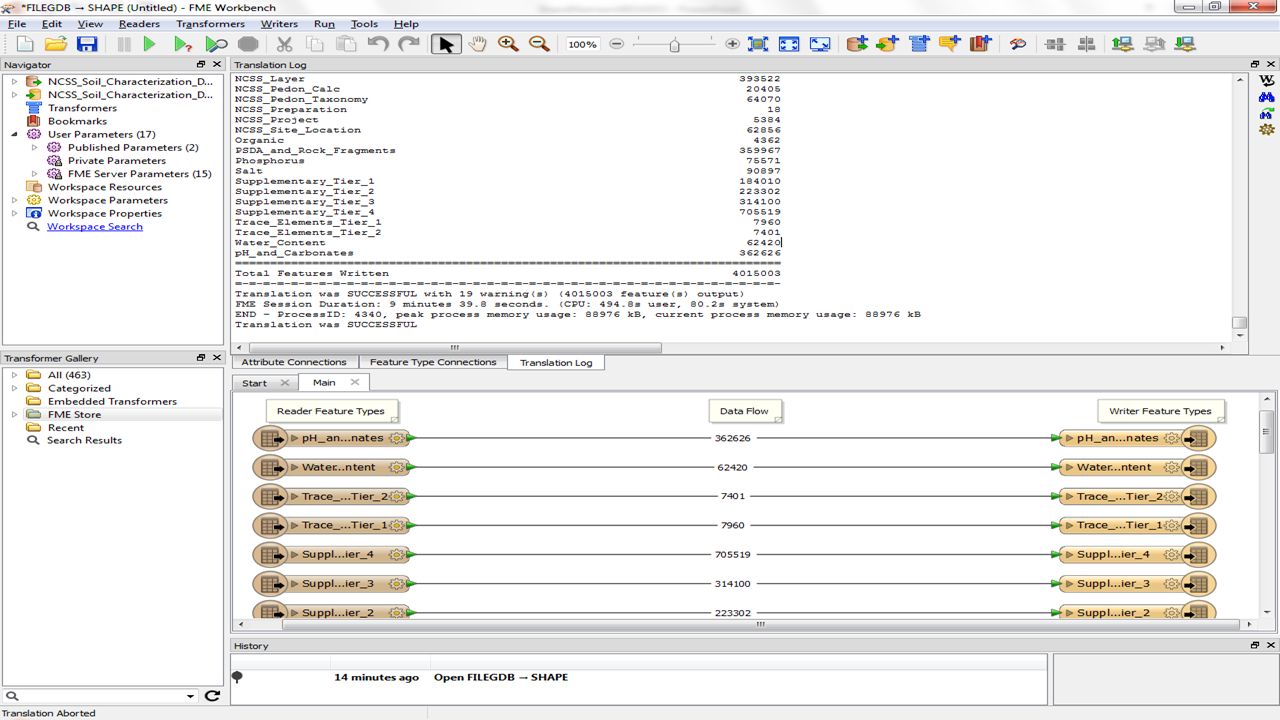1280x720 pixels.
Task: Click the Undo arrow icon
Action: [x=378, y=44]
